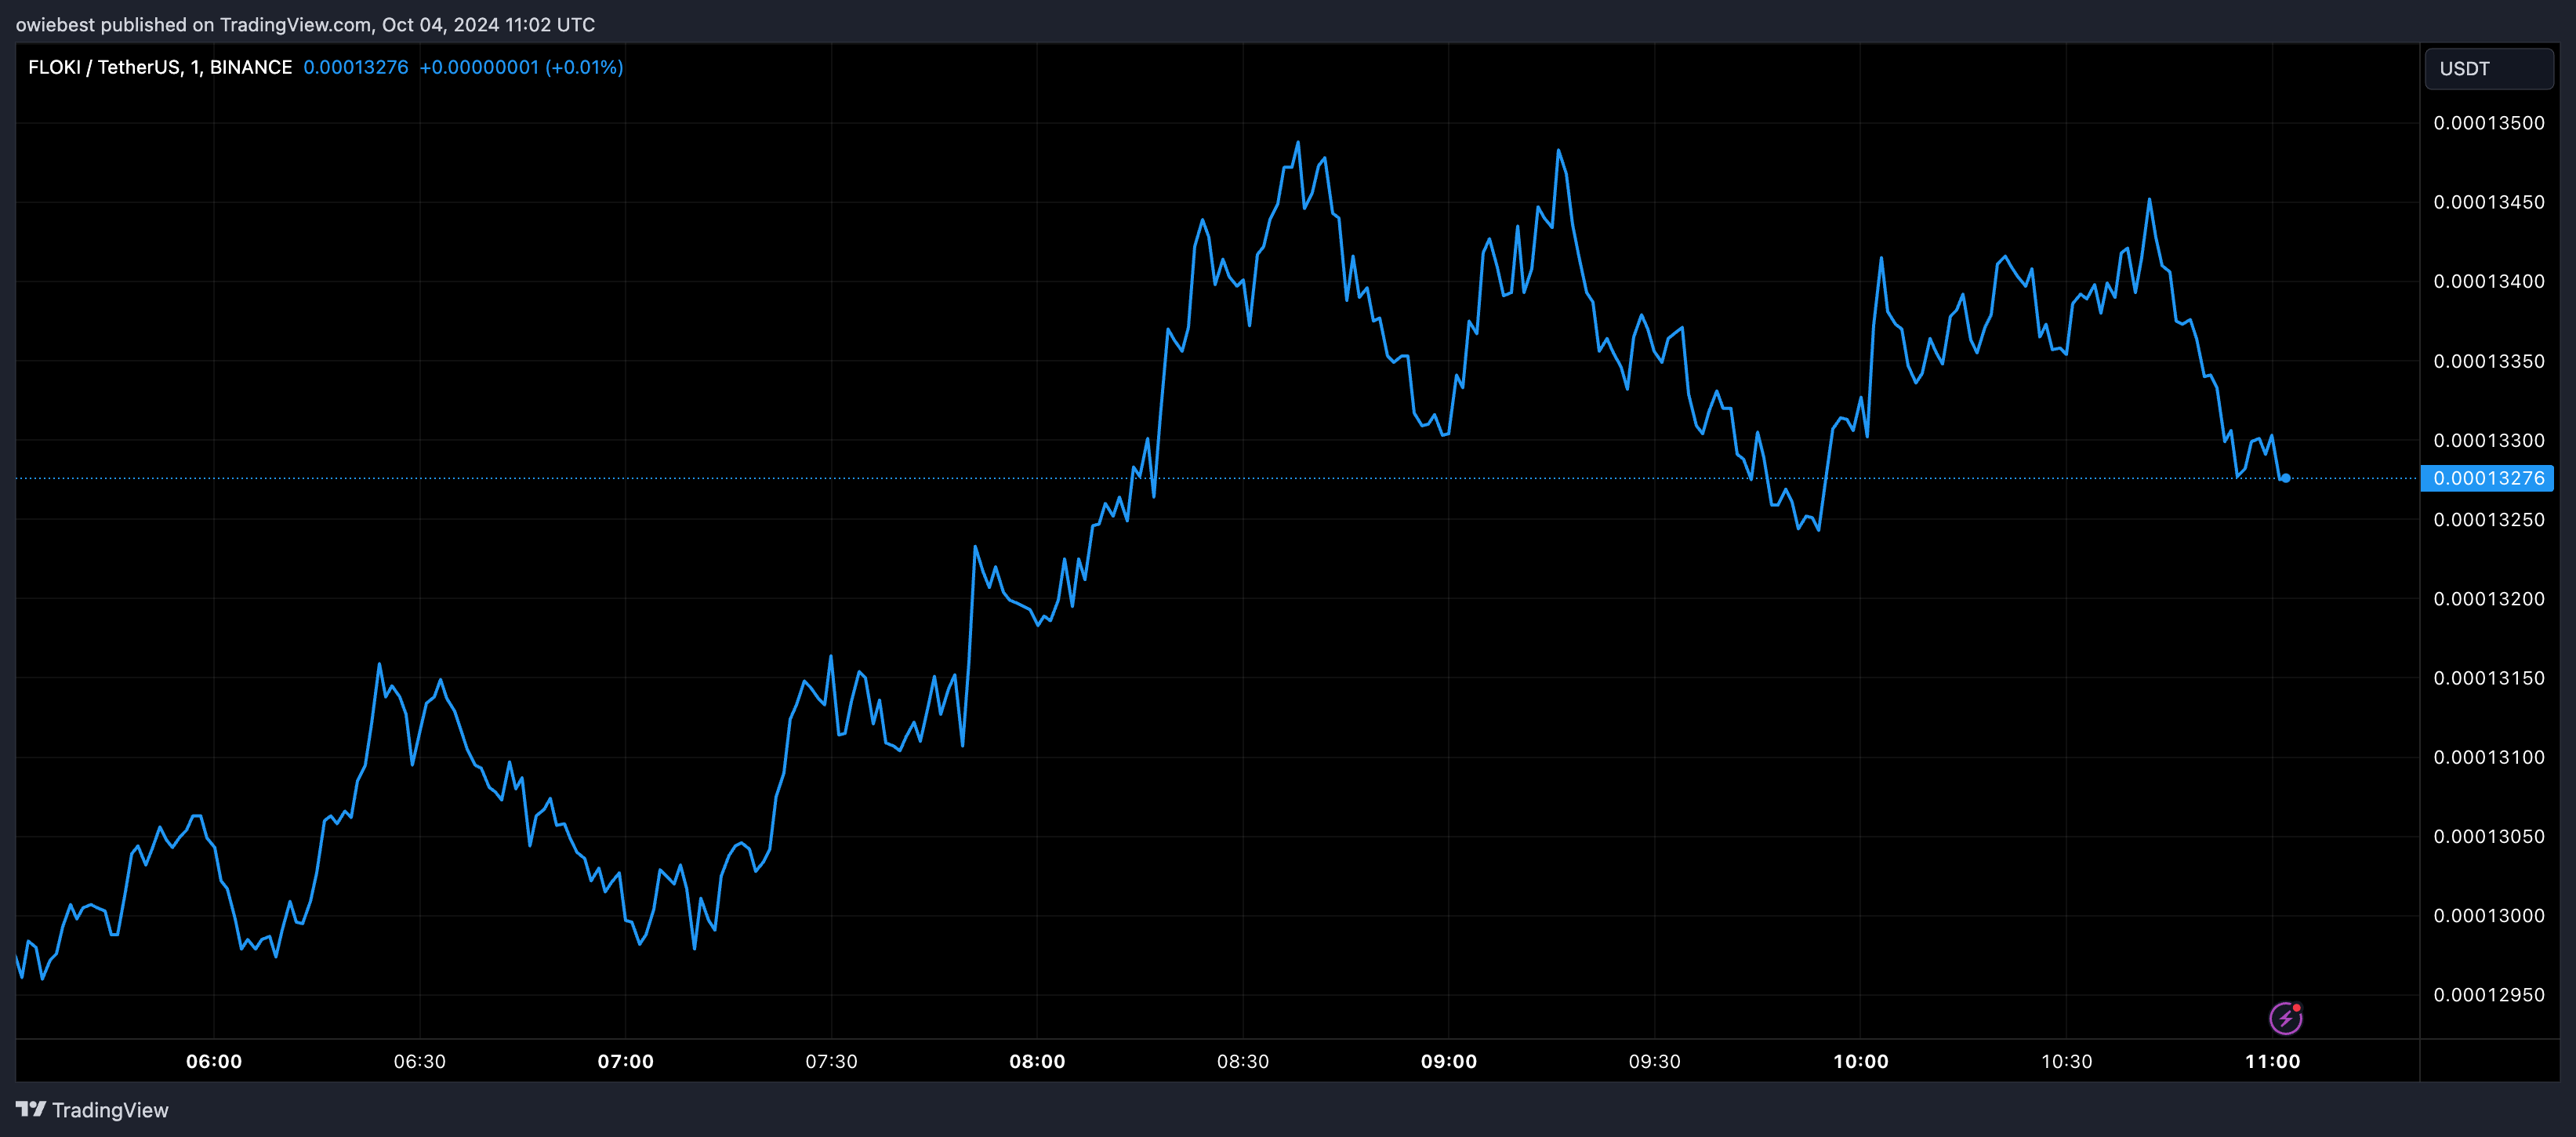The width and height of the screenshot is (2576, 1137).
Task: Click the 07:00 time axis label
Action: pos(626,1061)
